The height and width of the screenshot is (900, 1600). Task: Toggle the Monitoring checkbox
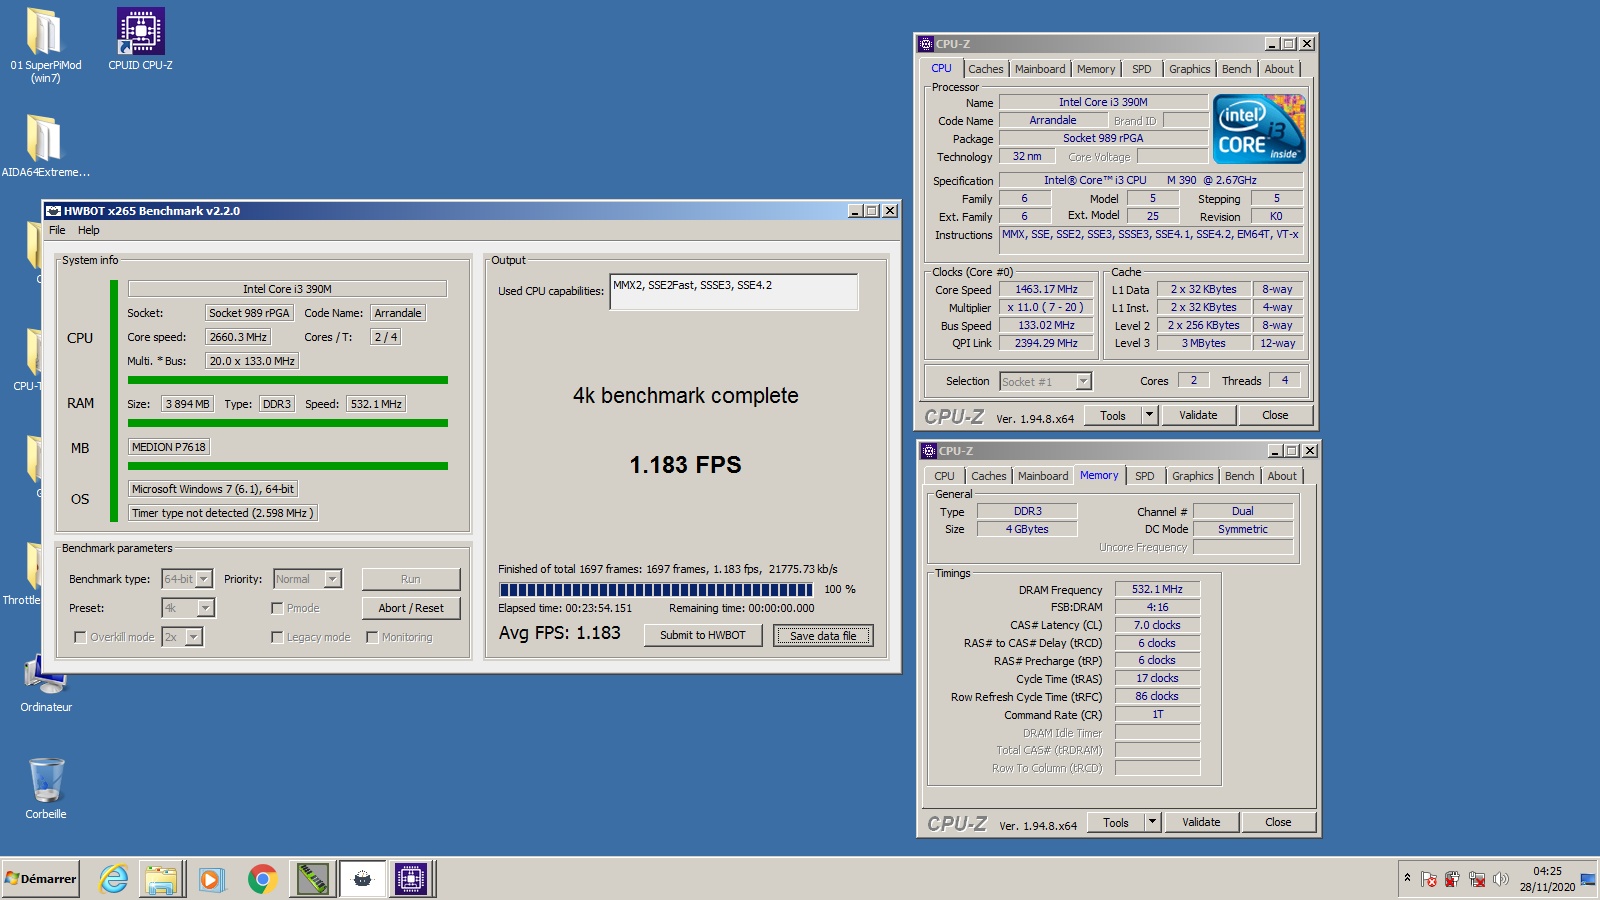pos(372,637)
